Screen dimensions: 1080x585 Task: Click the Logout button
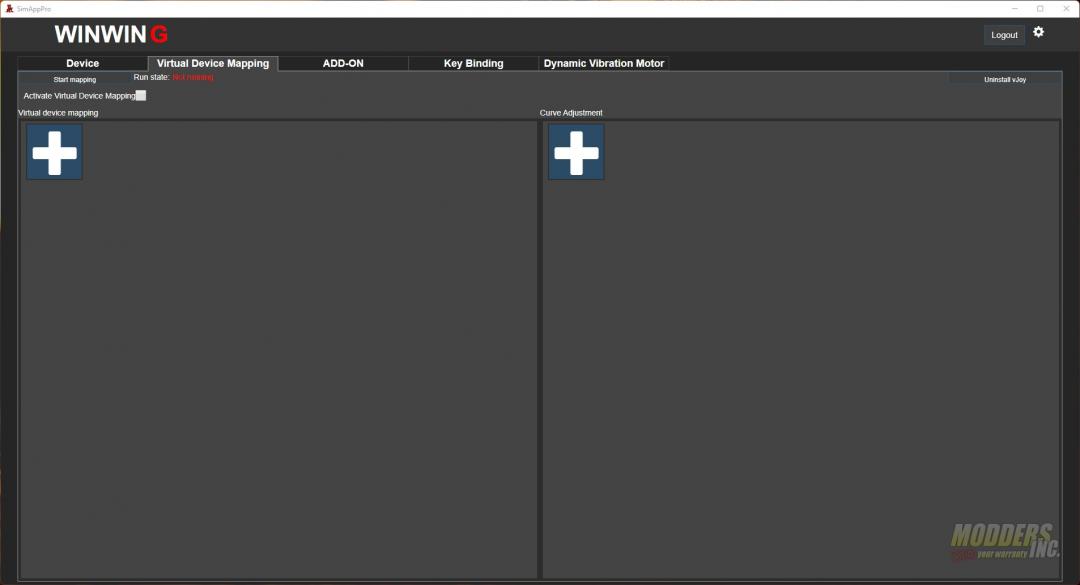pos(1004,34)
